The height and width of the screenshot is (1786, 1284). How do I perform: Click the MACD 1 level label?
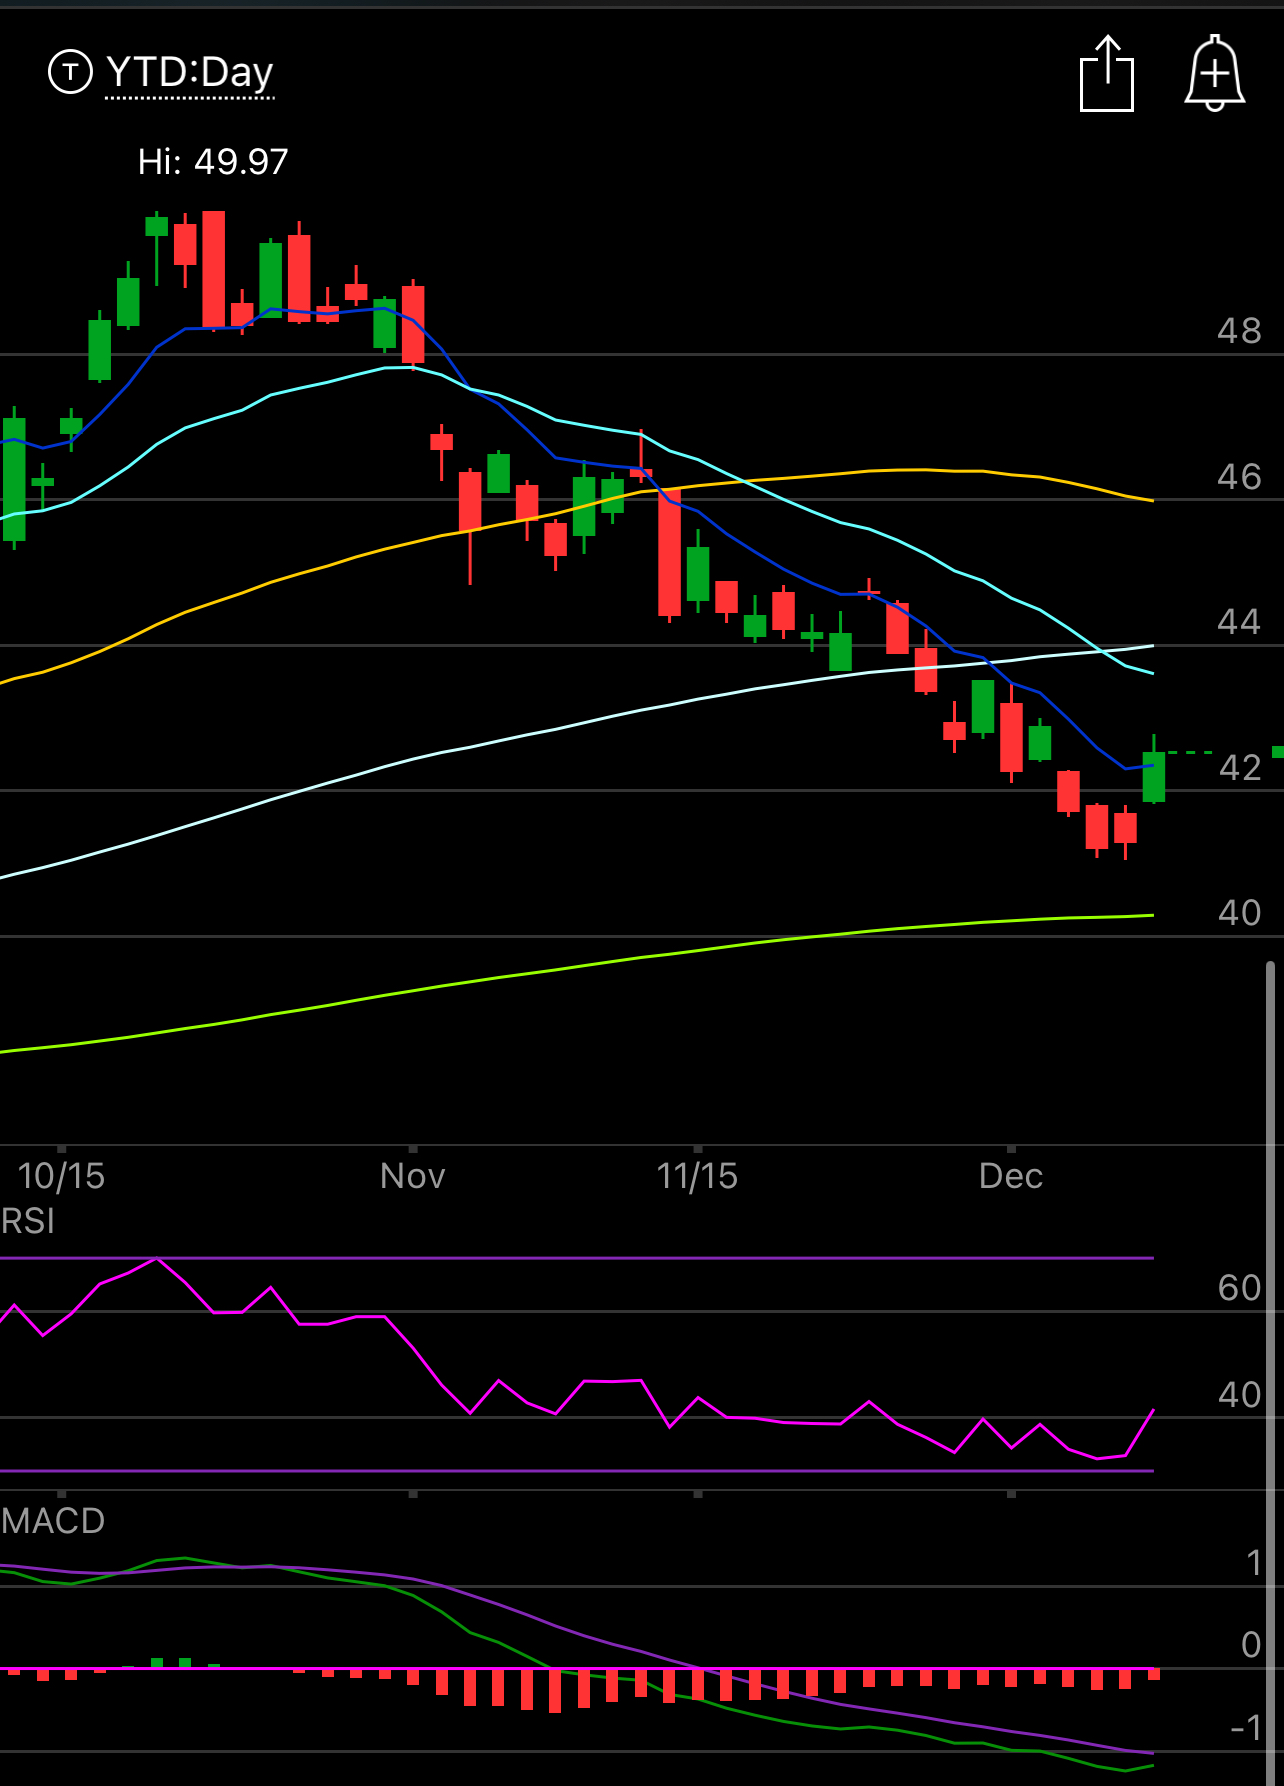coord(1254,1563)
